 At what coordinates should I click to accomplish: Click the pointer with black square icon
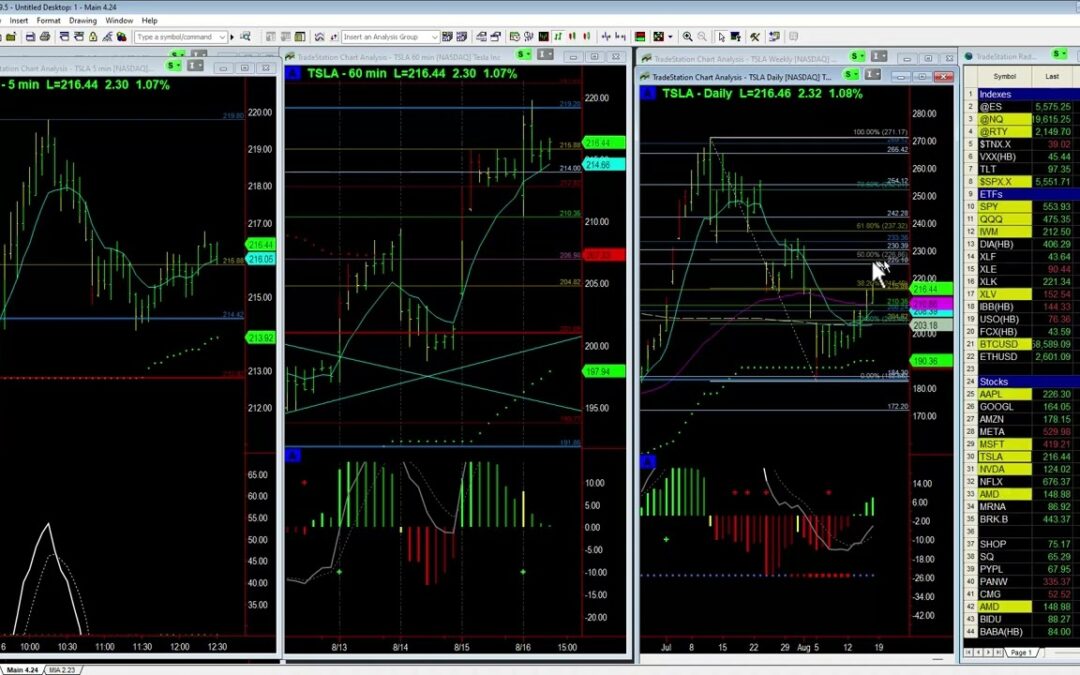[x=736, y=37]
